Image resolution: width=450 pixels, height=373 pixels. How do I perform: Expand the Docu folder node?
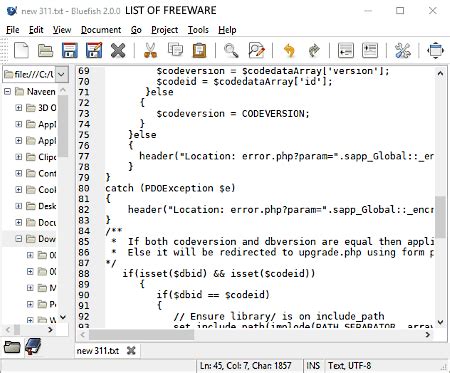click(x=19, y=222)
